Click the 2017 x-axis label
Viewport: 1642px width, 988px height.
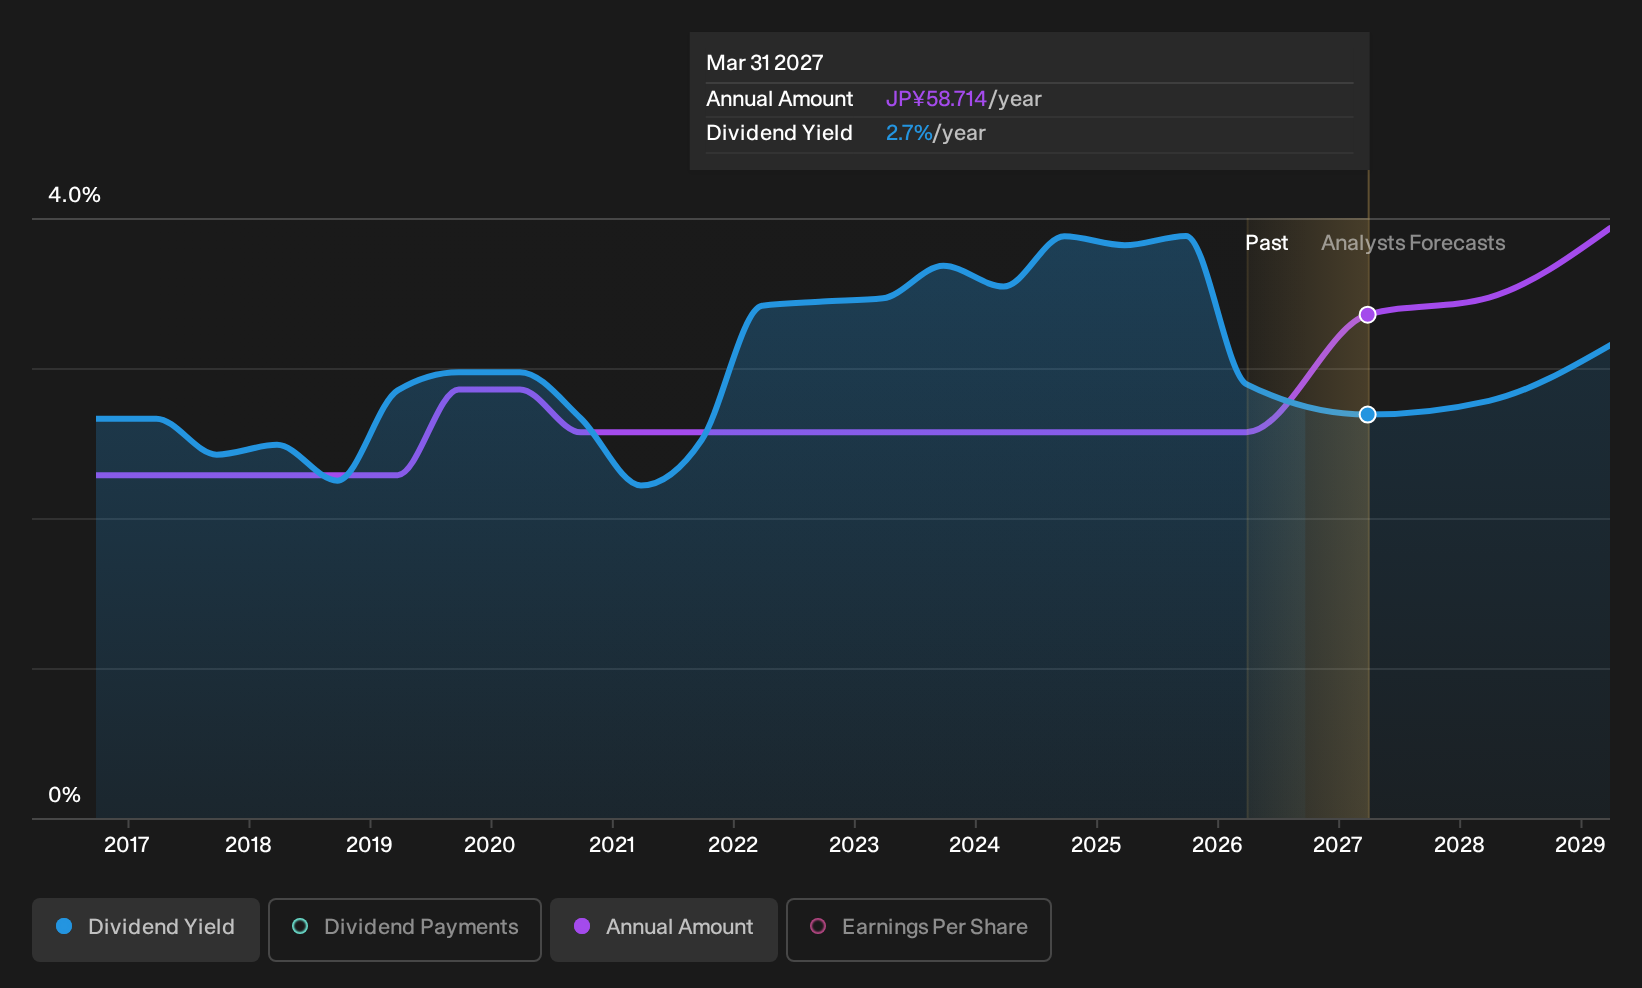coord(127,845)
